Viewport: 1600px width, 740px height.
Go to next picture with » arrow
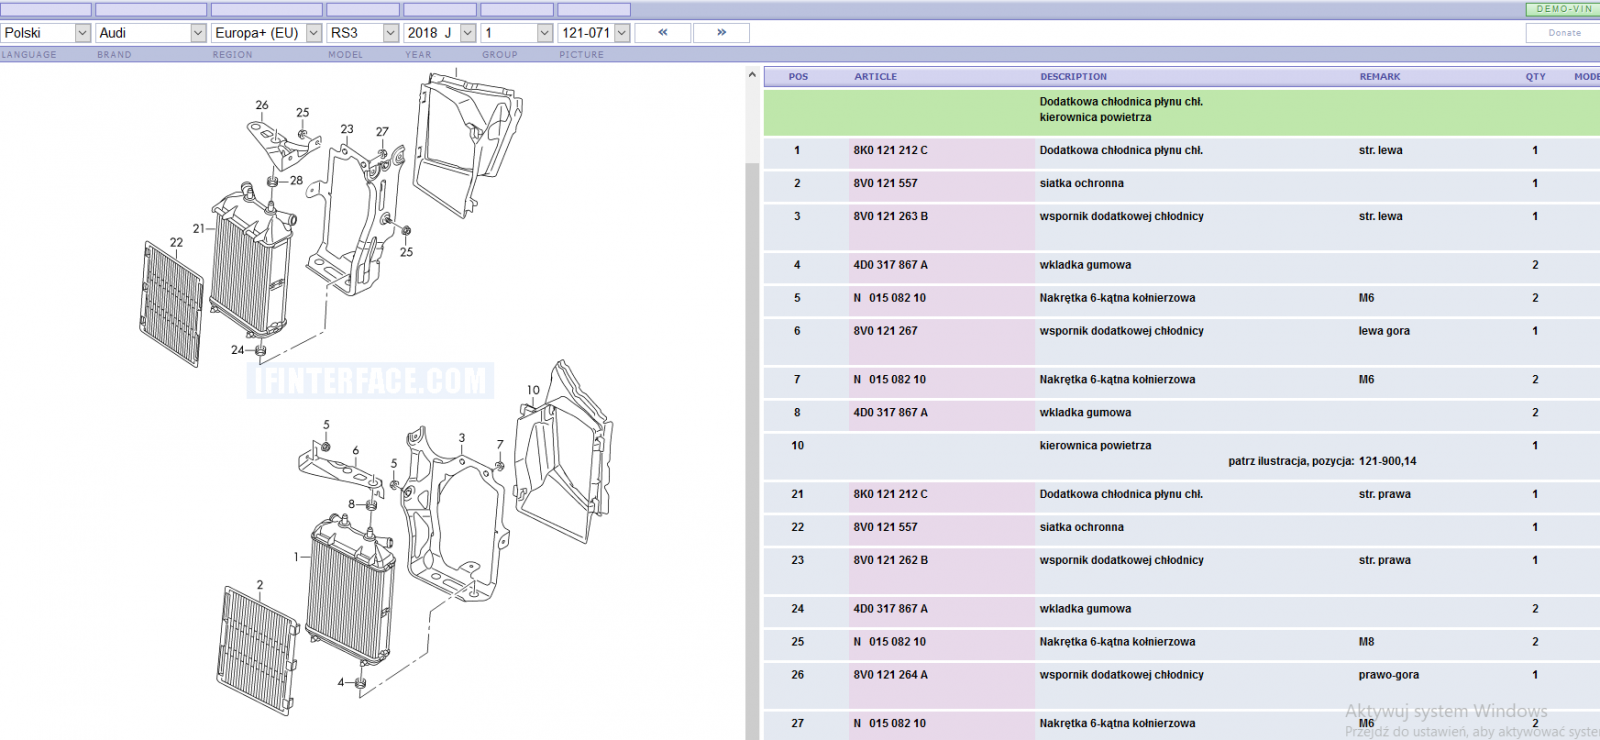(721, 33)
